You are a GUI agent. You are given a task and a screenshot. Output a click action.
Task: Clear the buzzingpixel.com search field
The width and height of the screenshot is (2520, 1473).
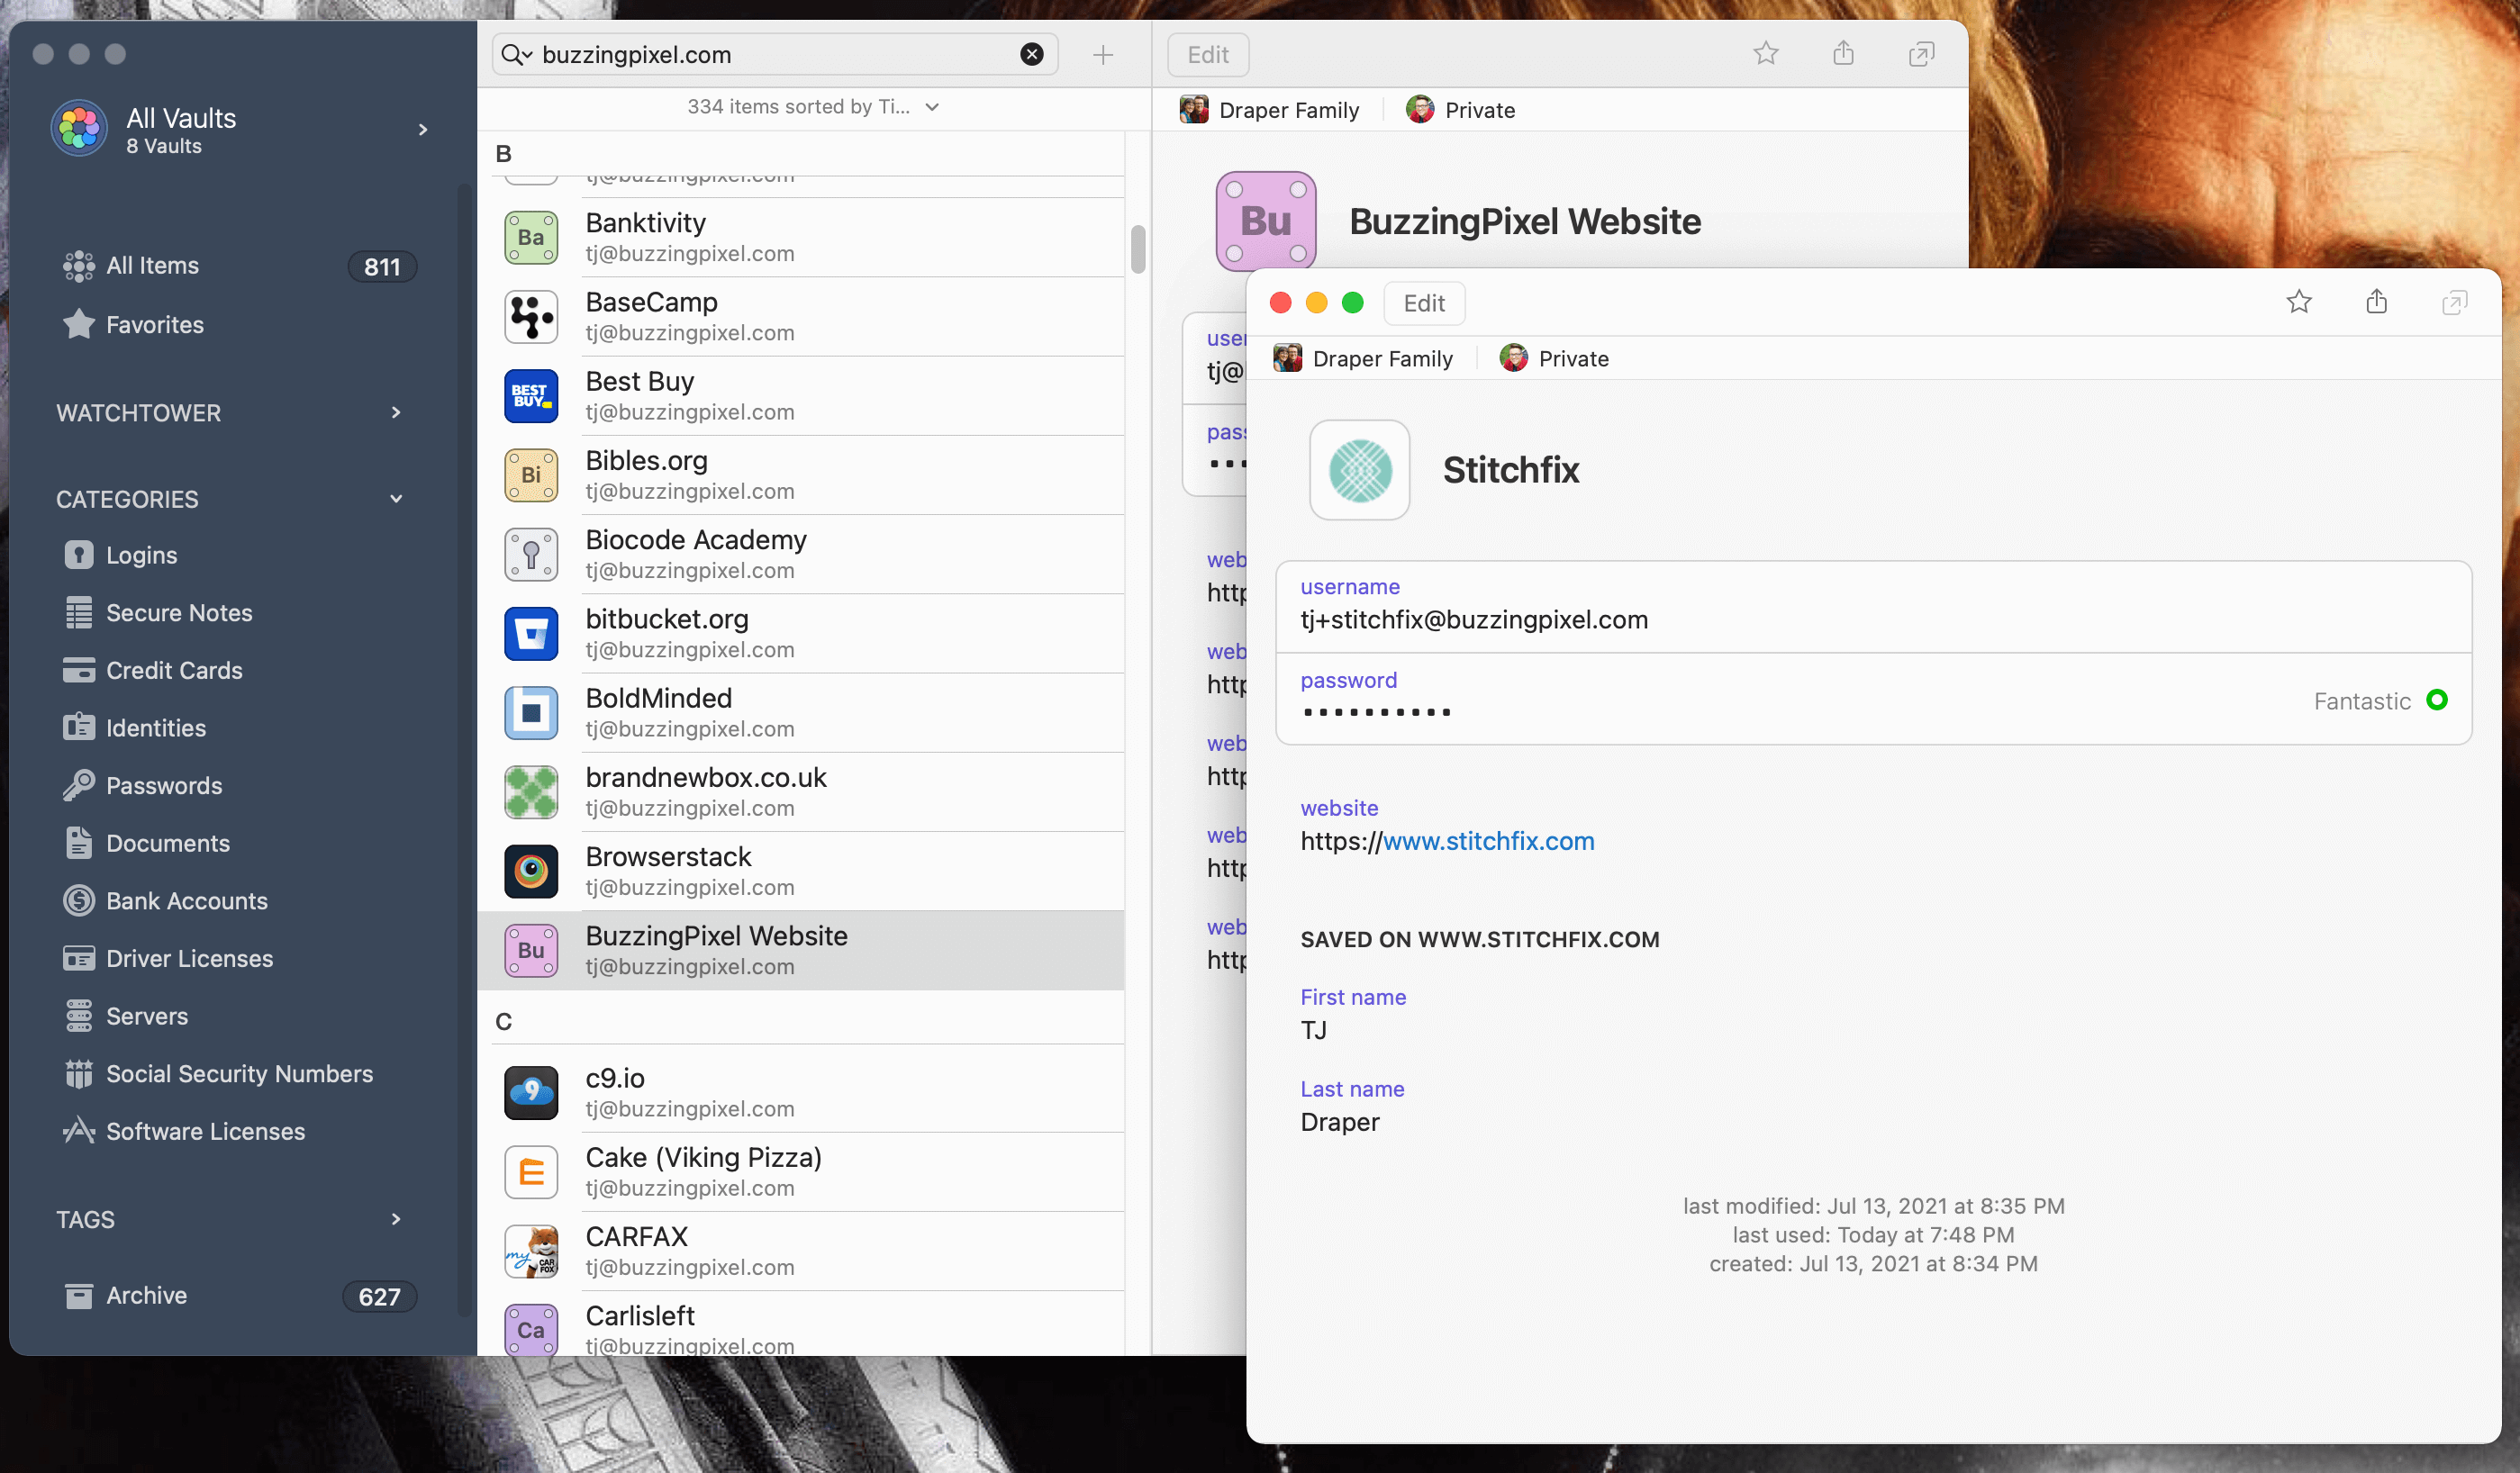(1031, 54)
